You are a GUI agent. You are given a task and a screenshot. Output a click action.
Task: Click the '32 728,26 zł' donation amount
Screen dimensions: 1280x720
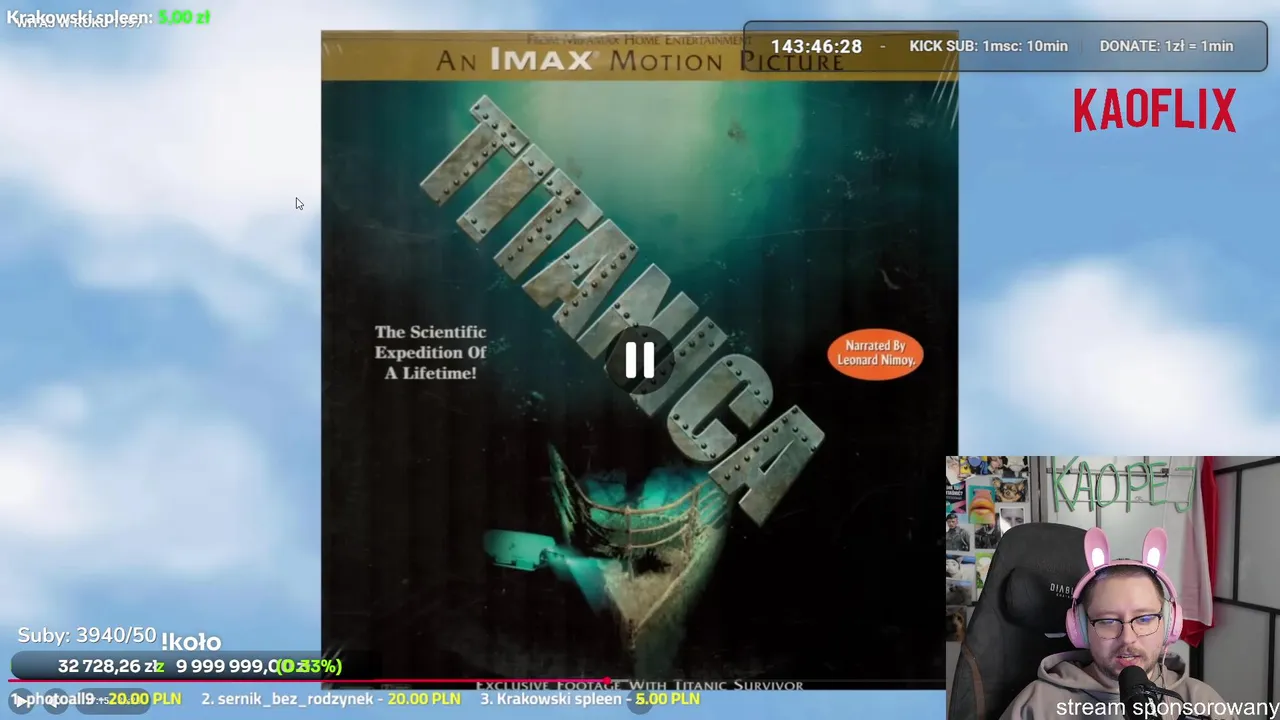[110, 666]
